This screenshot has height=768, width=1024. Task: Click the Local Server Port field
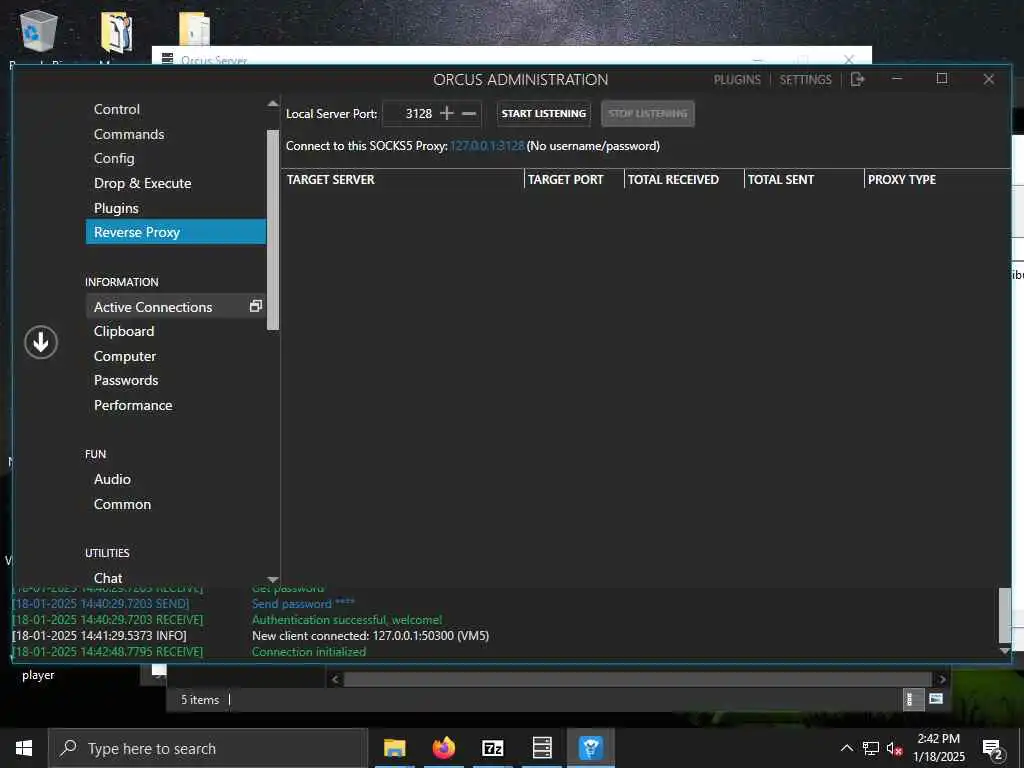click(x=409, y=114)
